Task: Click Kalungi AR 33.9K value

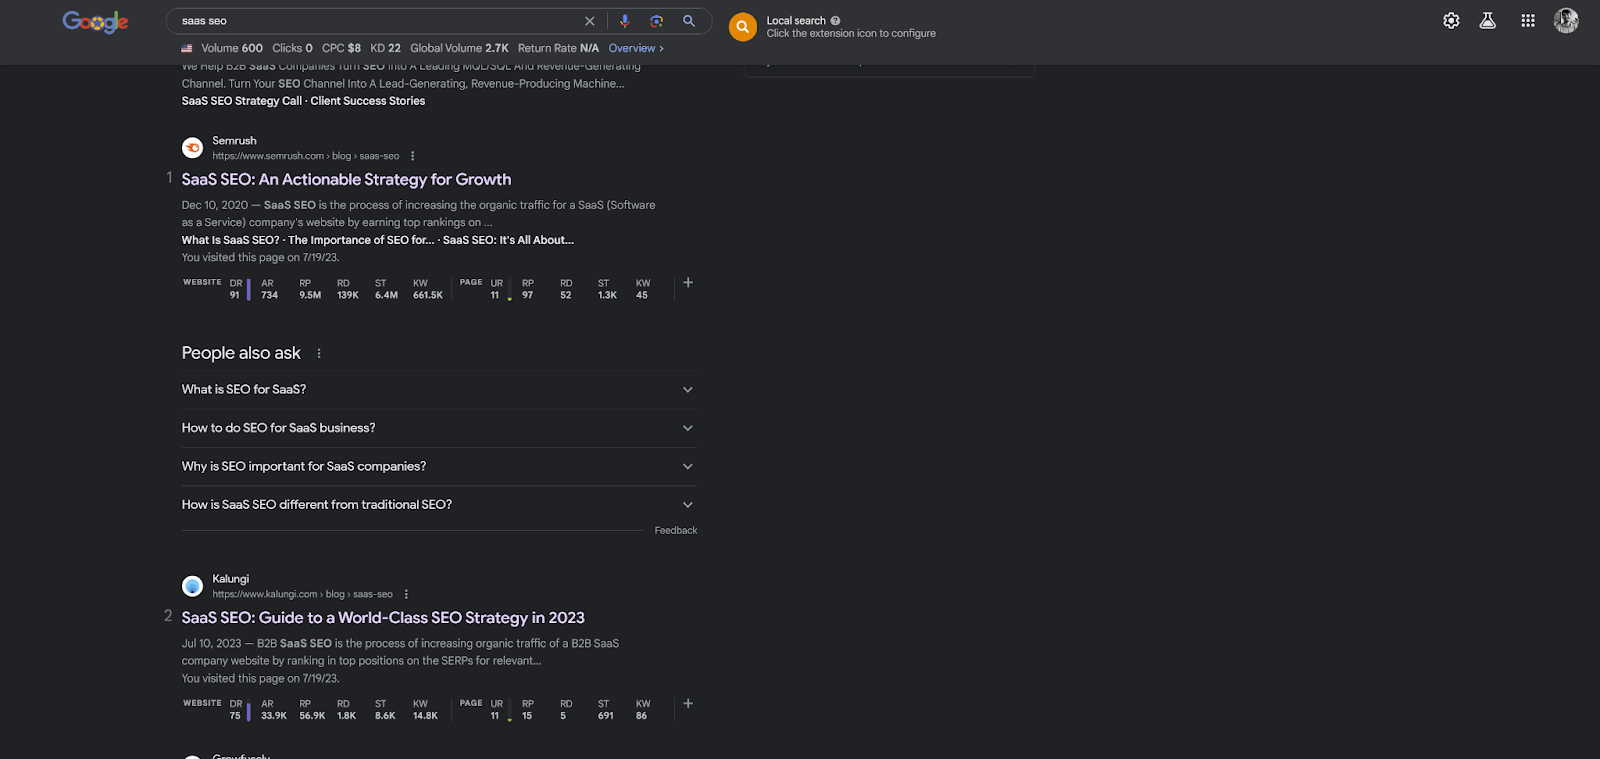Action: pyautogui.click(x=274, y=716)
